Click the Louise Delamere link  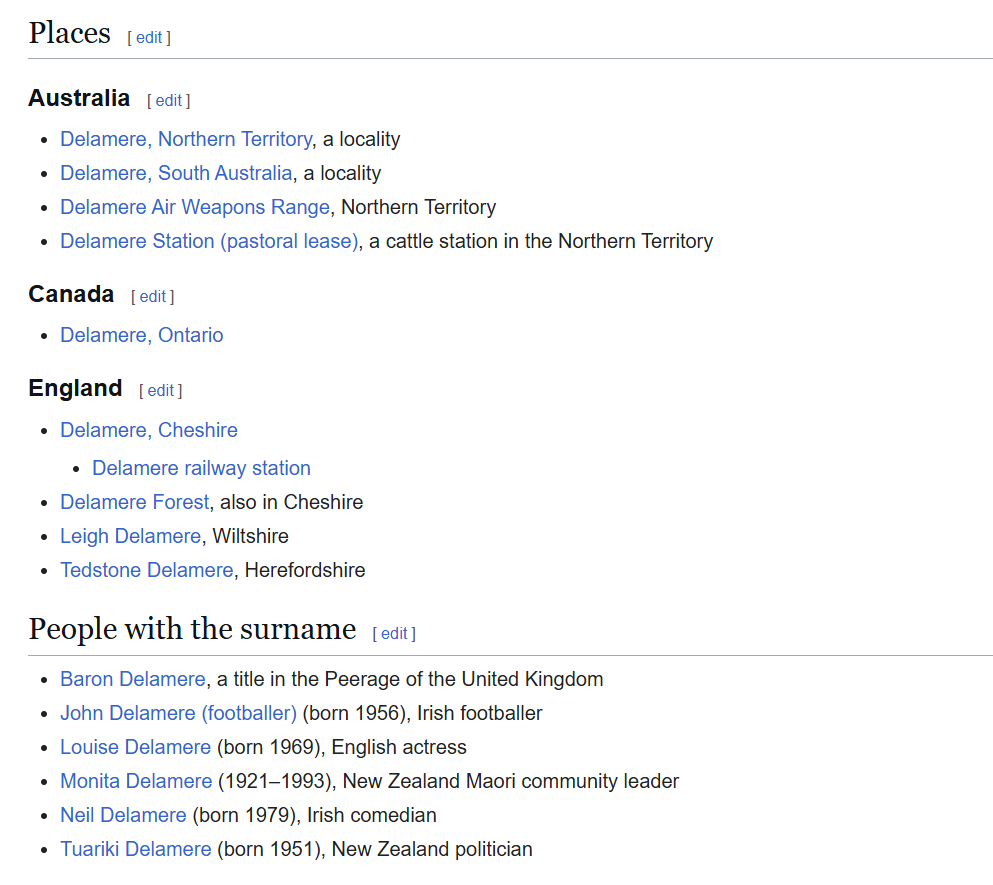pyautogui.click(x=135, y=747)
